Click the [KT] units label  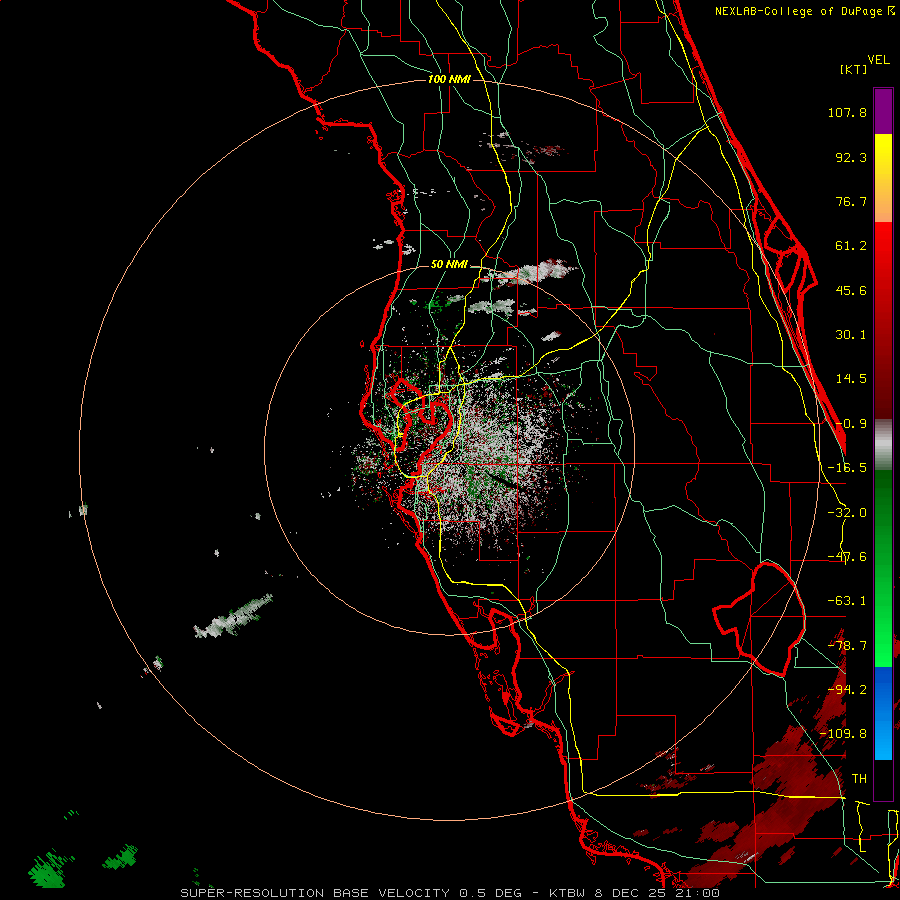(x=854, y=69)
